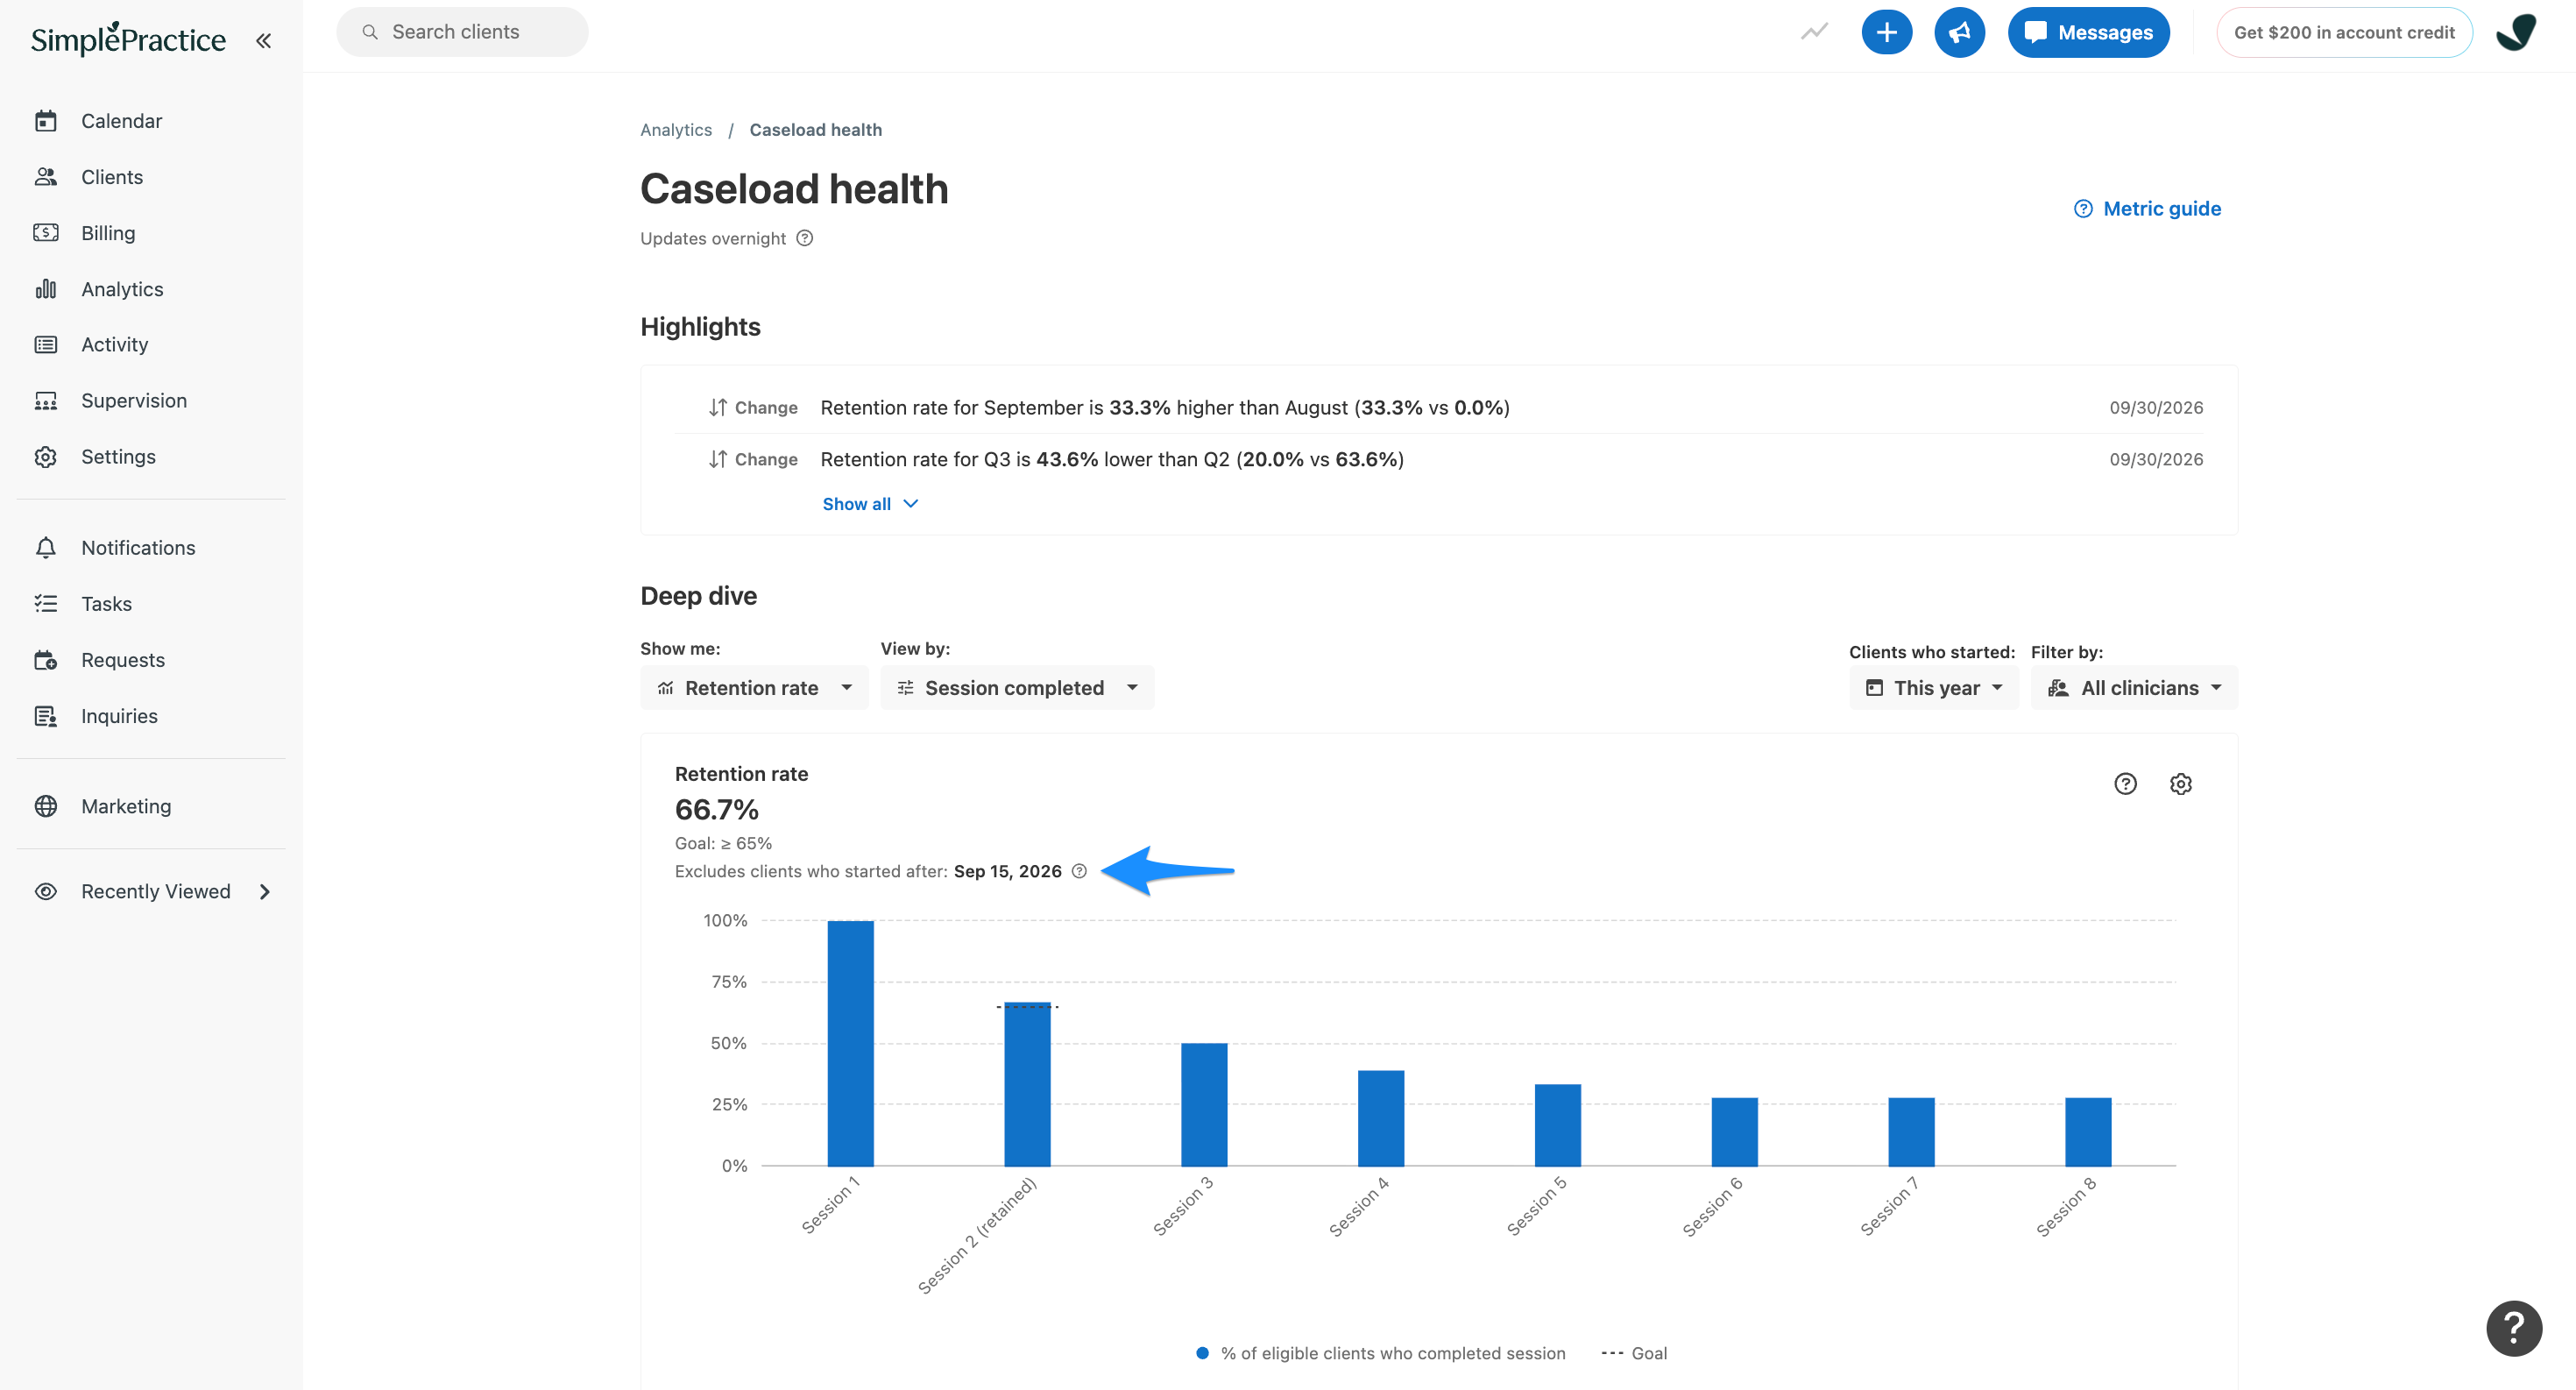
Task: Click the SimplePractice logo
Action: [x=128, y=39]
